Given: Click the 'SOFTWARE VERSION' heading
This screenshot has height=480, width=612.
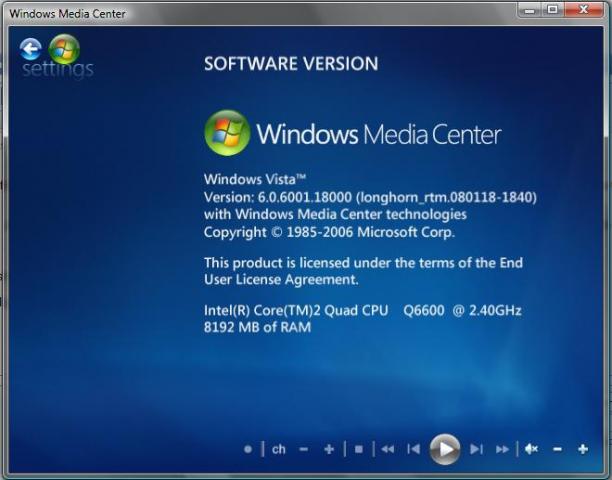Looking at the screenshot, I should tap(291, 64).
